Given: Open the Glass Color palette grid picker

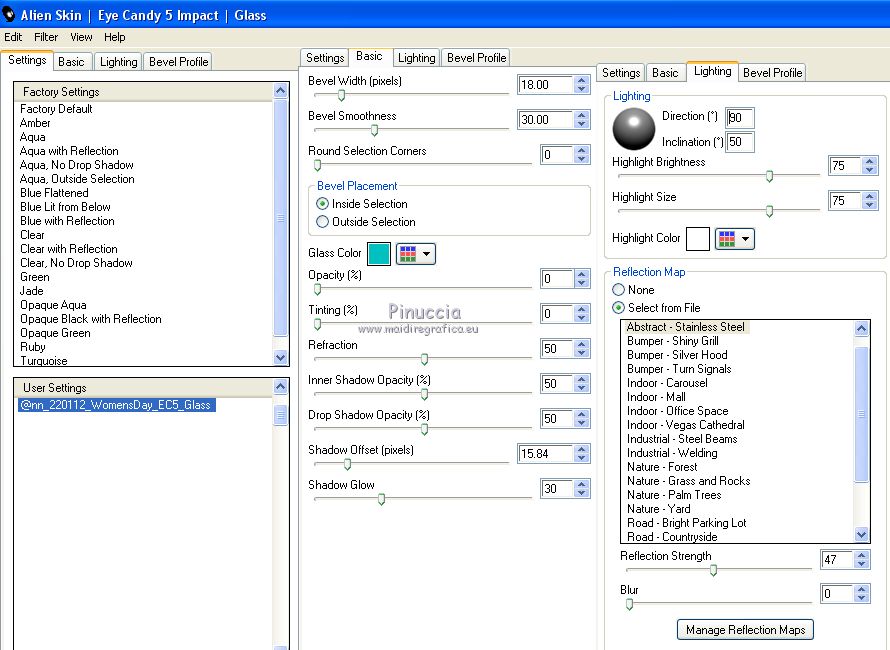Looking at the screenshot, I should [415, 254].
